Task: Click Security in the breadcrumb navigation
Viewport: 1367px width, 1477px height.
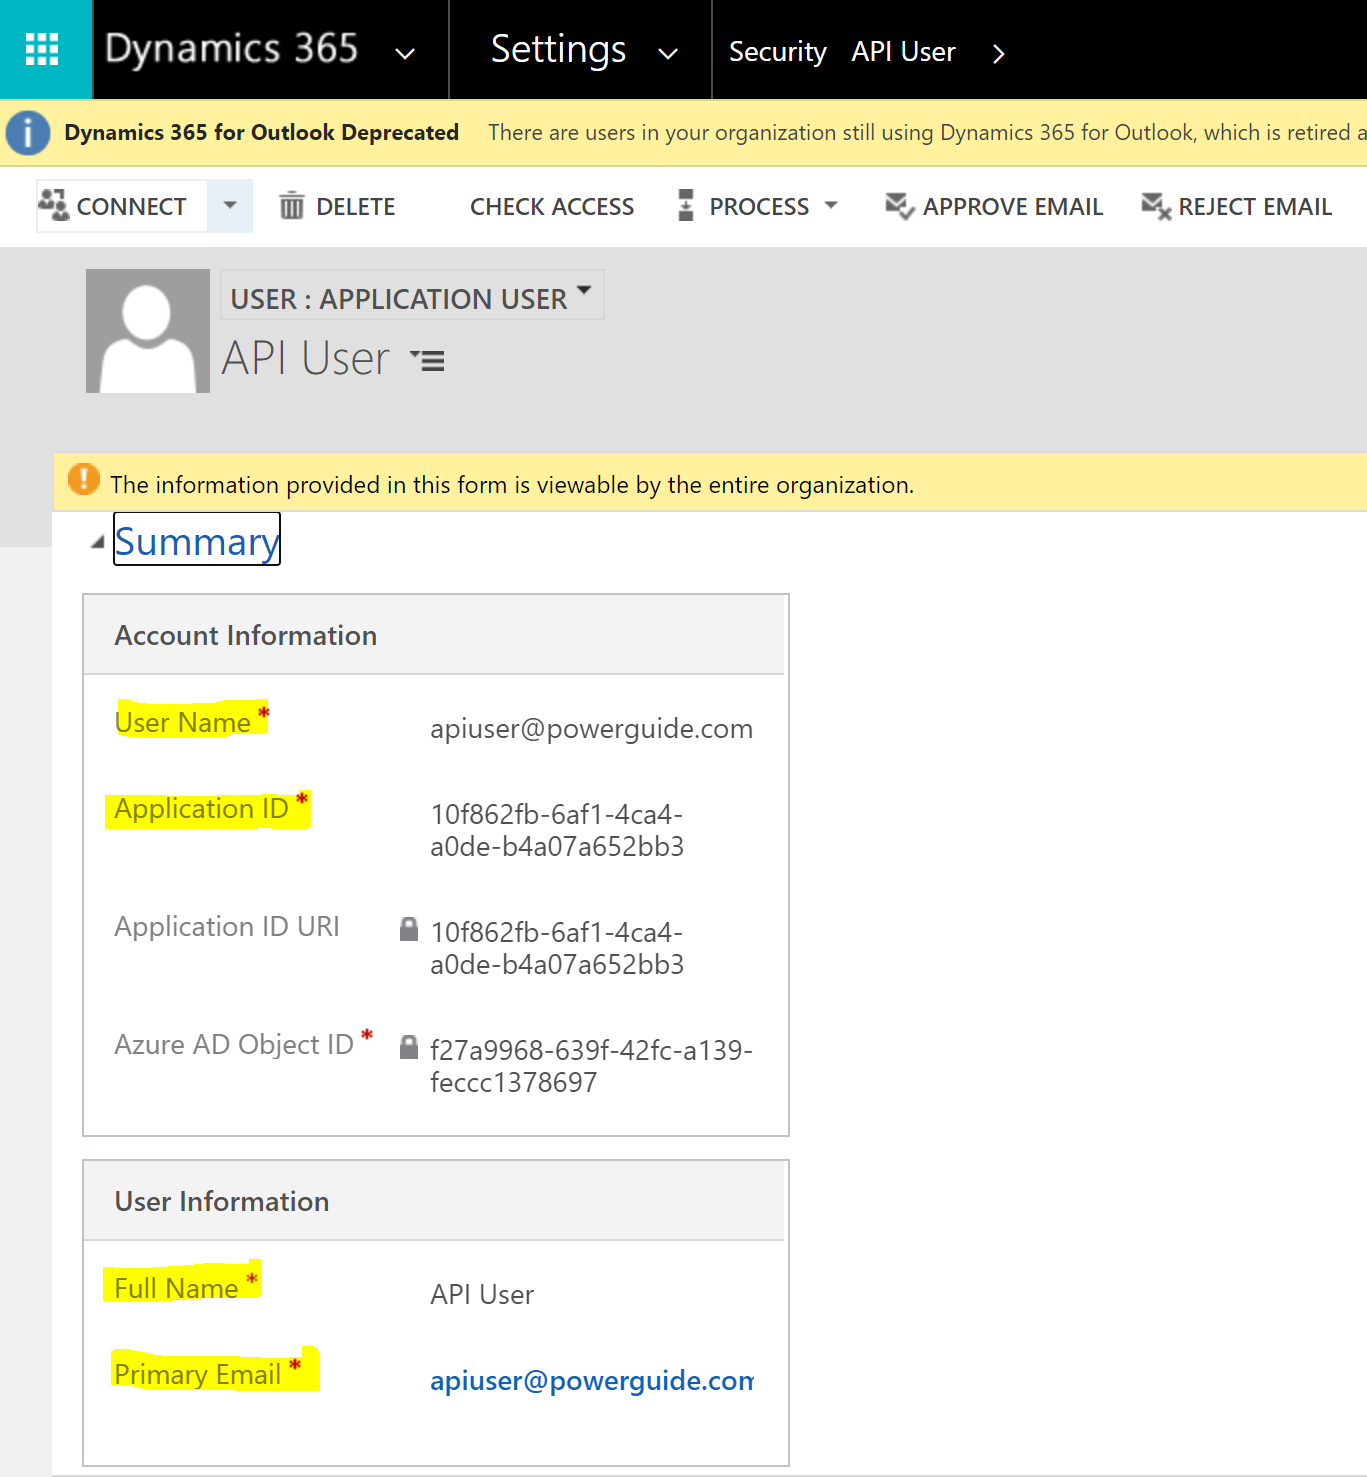Action: [x=777, y=51]
